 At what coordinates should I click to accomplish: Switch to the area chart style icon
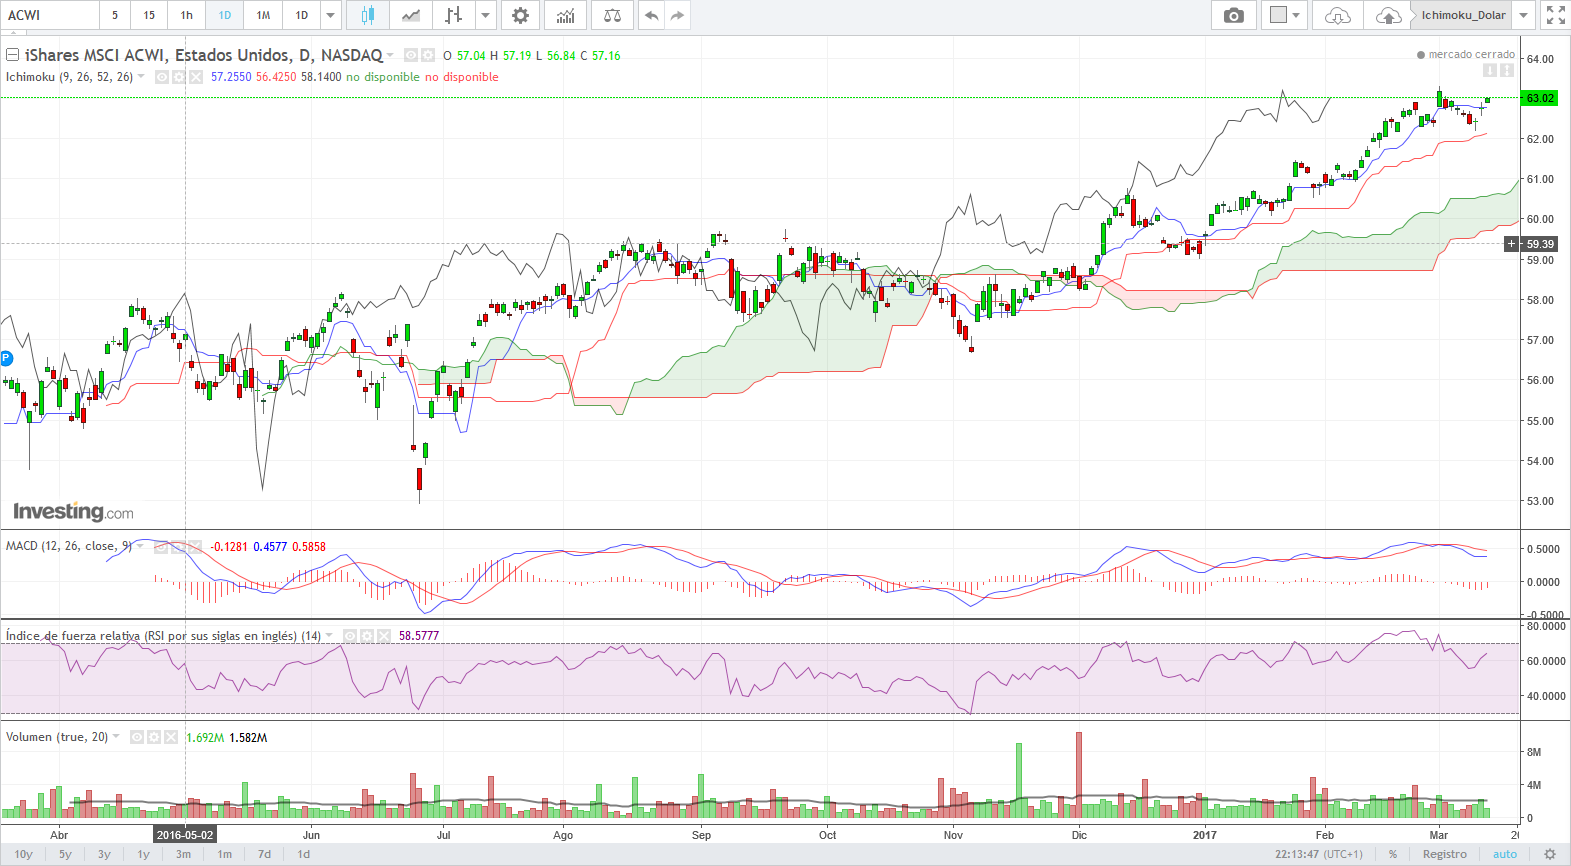click(411, 15)
